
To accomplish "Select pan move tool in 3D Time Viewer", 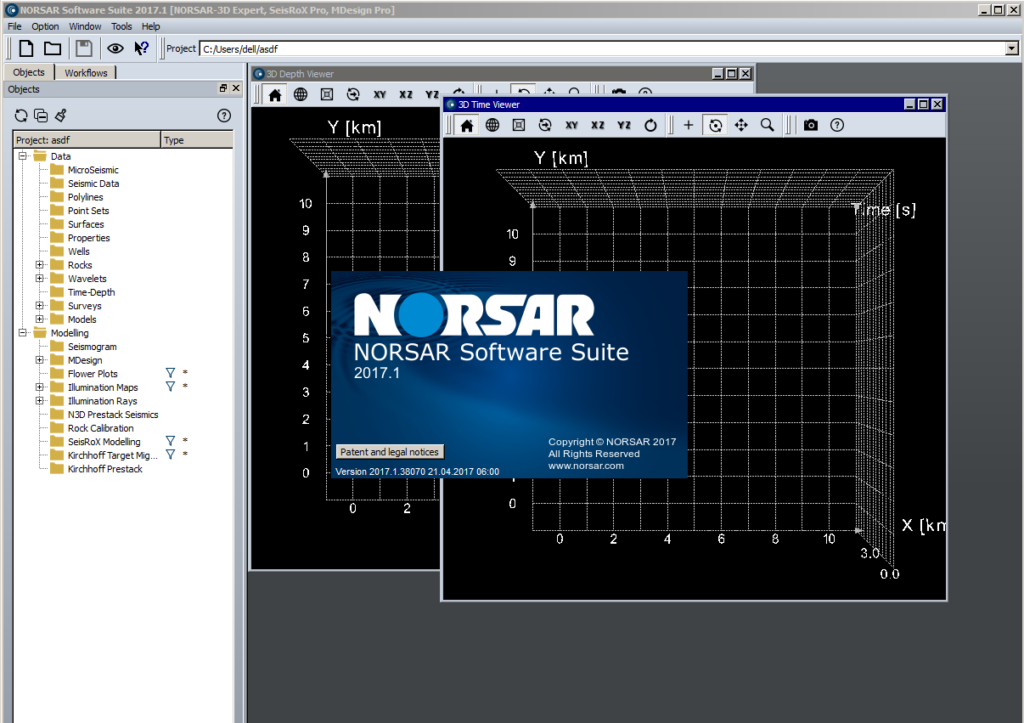I will pyautogui.click(x=741, y=125).
